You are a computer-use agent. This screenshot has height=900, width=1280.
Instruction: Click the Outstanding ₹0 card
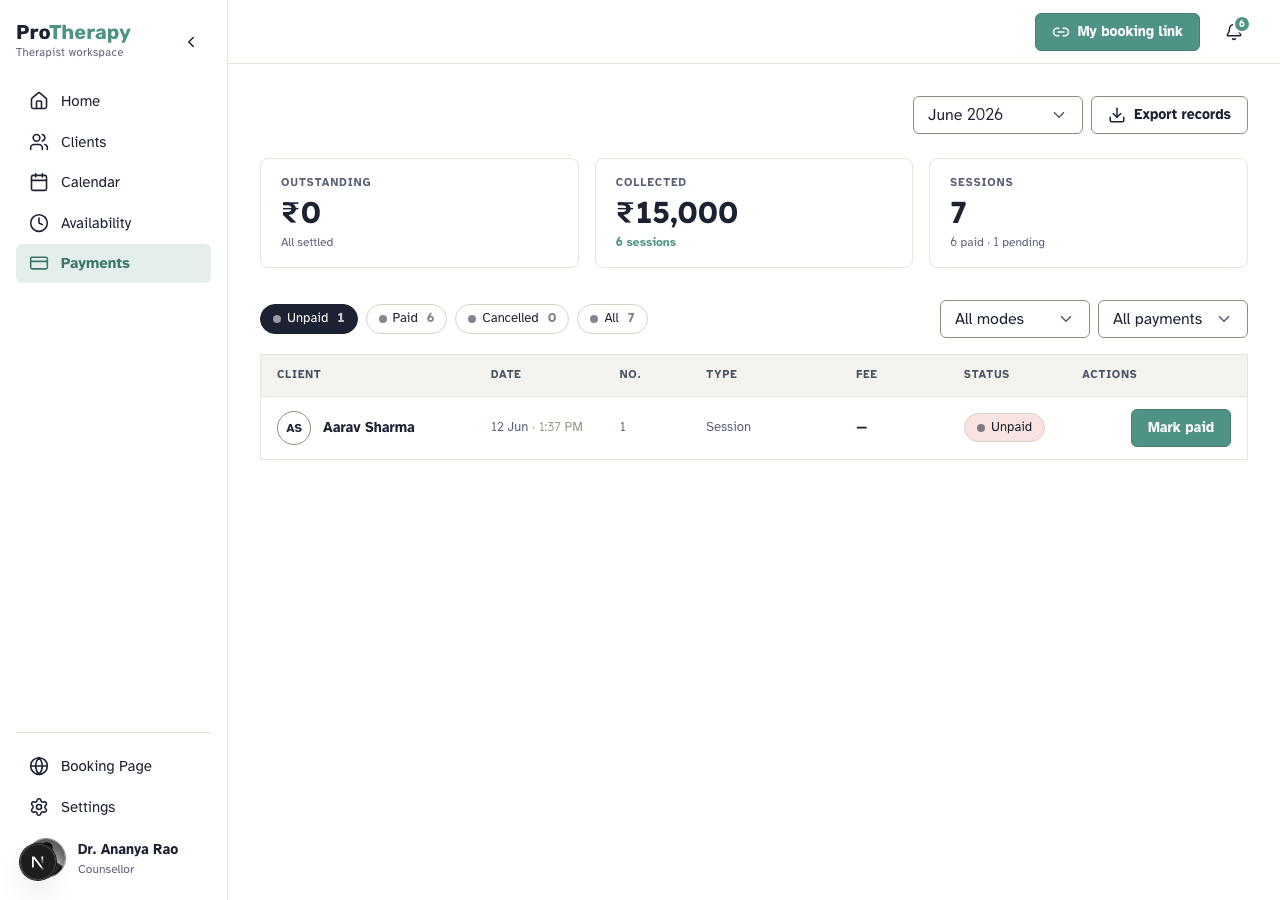(x=419, y=213)
